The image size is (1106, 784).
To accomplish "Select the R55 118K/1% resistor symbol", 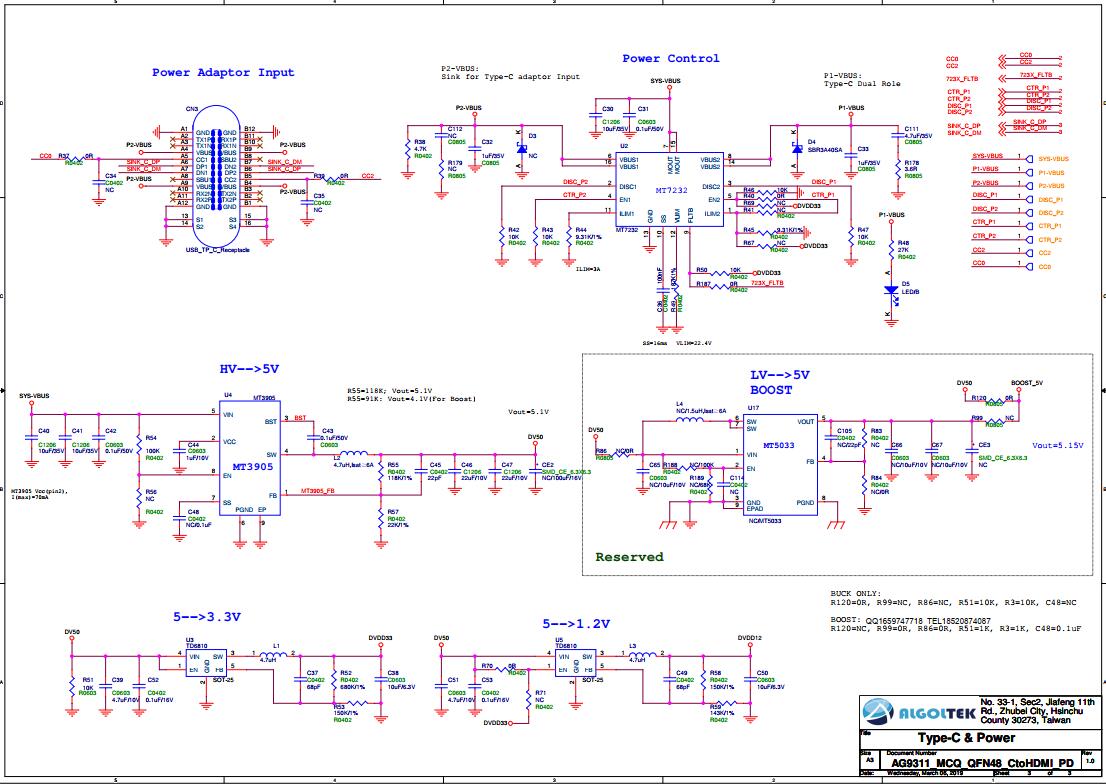I will [381, 471].
